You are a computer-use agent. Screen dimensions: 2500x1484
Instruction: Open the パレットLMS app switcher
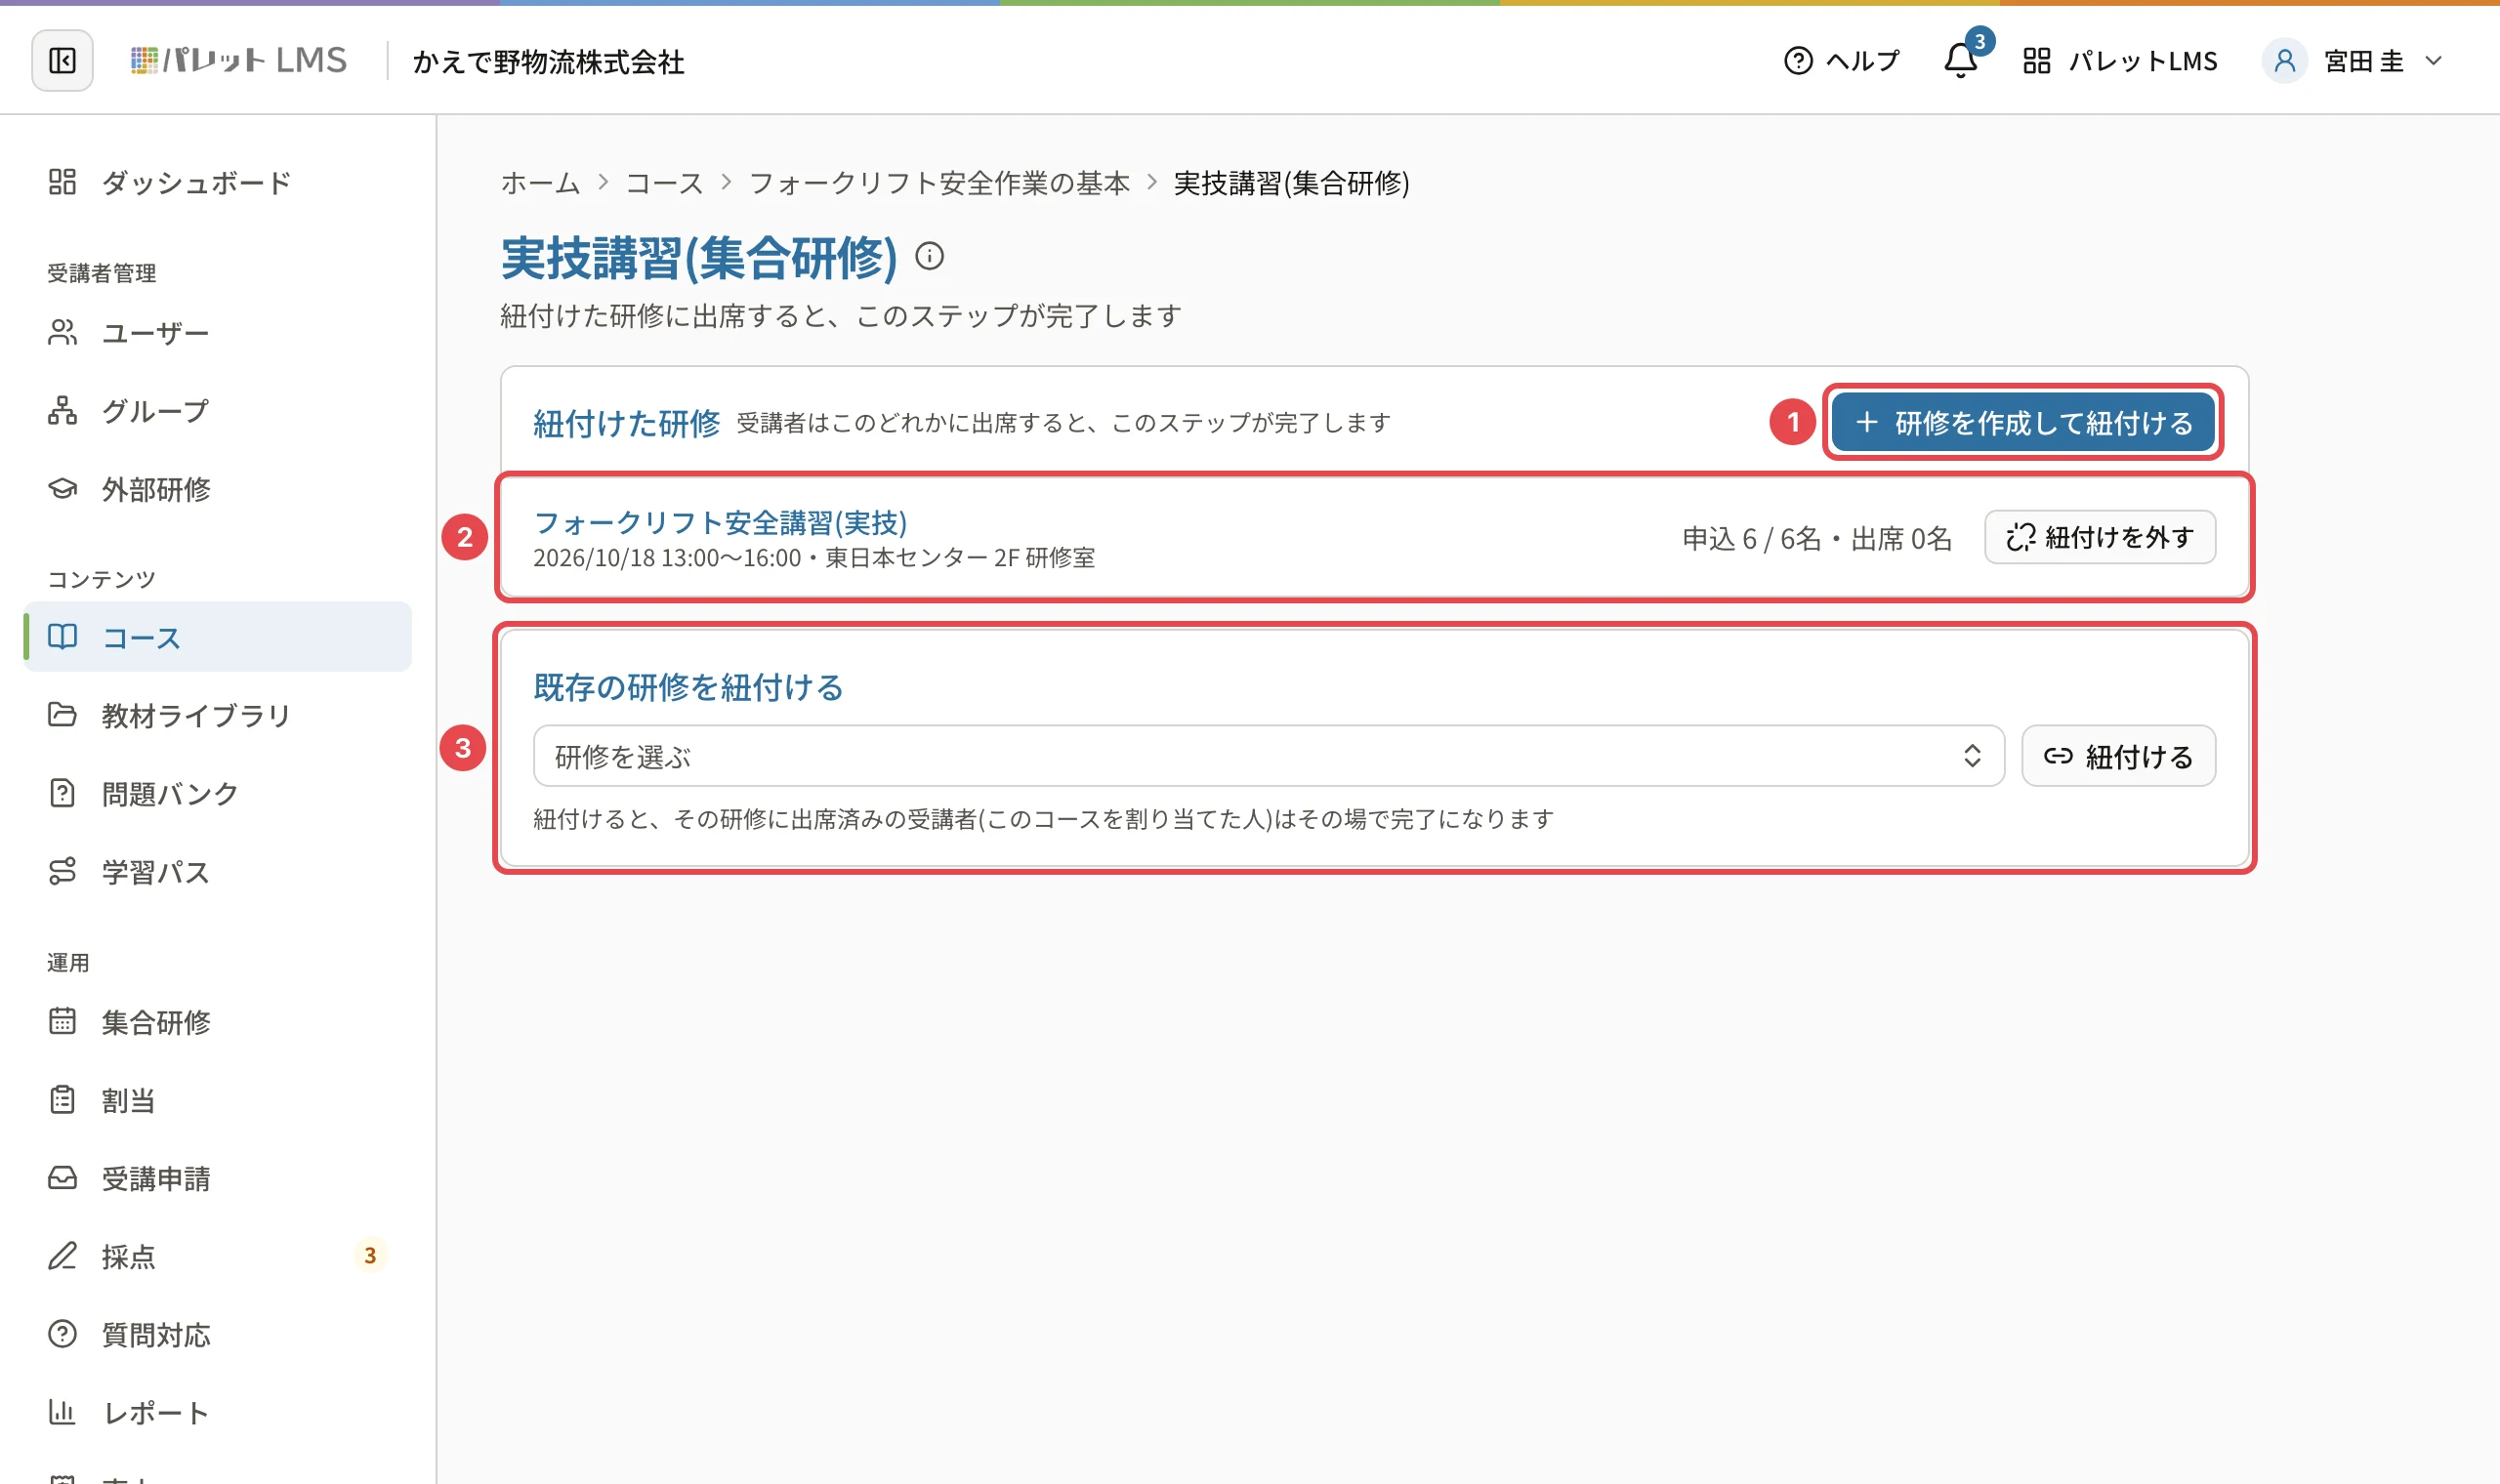(x=2120, y=61)
